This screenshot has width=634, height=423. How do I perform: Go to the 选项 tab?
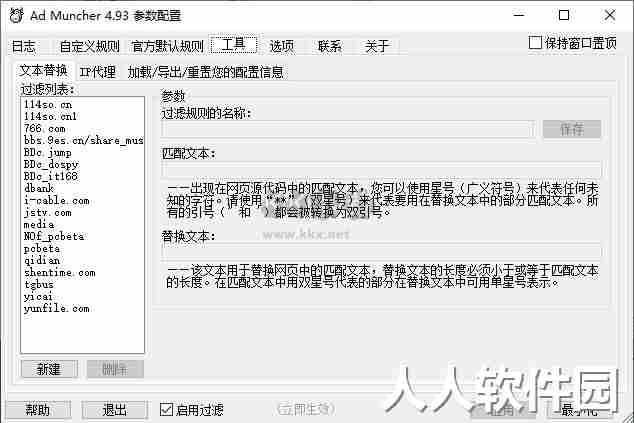pos(282,46)
